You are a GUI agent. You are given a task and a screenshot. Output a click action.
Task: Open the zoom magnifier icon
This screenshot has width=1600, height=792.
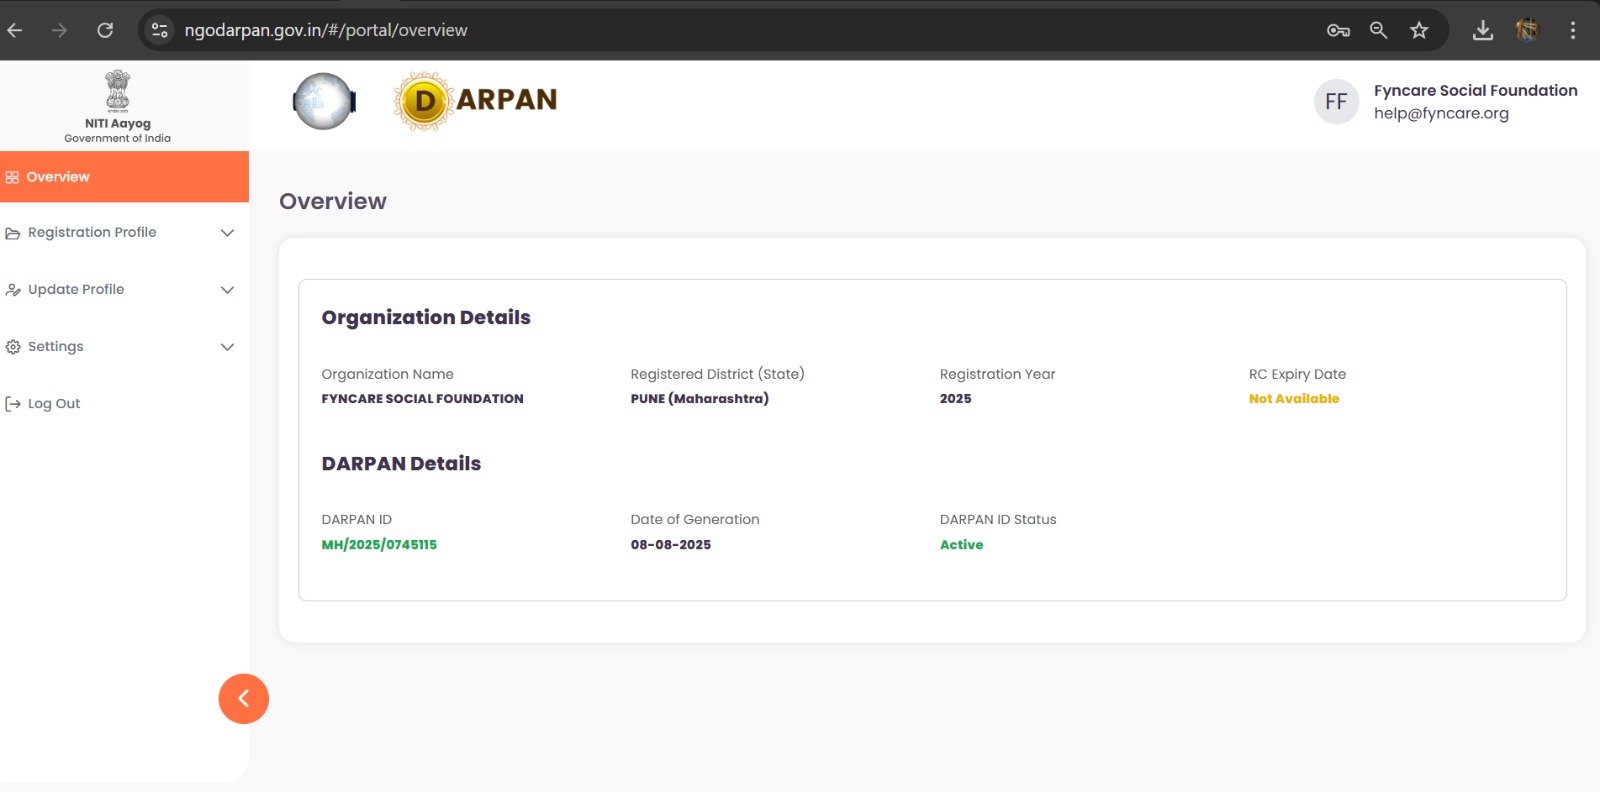pos(1379,30)
